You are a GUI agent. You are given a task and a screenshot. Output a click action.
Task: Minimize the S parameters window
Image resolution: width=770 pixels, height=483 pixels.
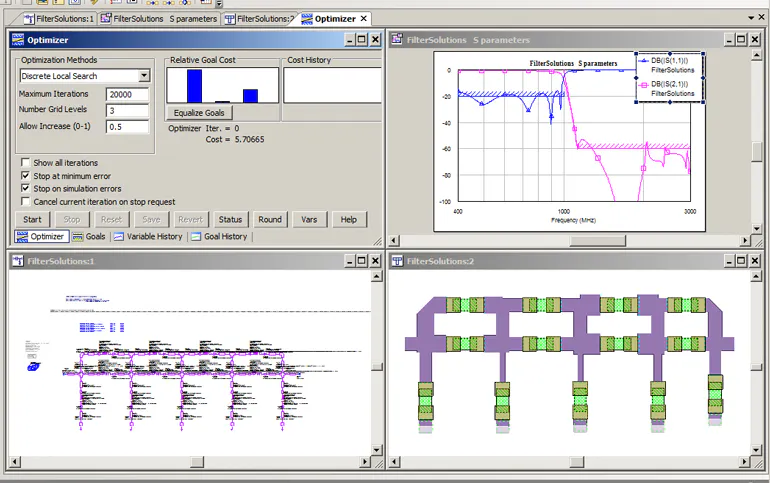[x=729, y=39]
